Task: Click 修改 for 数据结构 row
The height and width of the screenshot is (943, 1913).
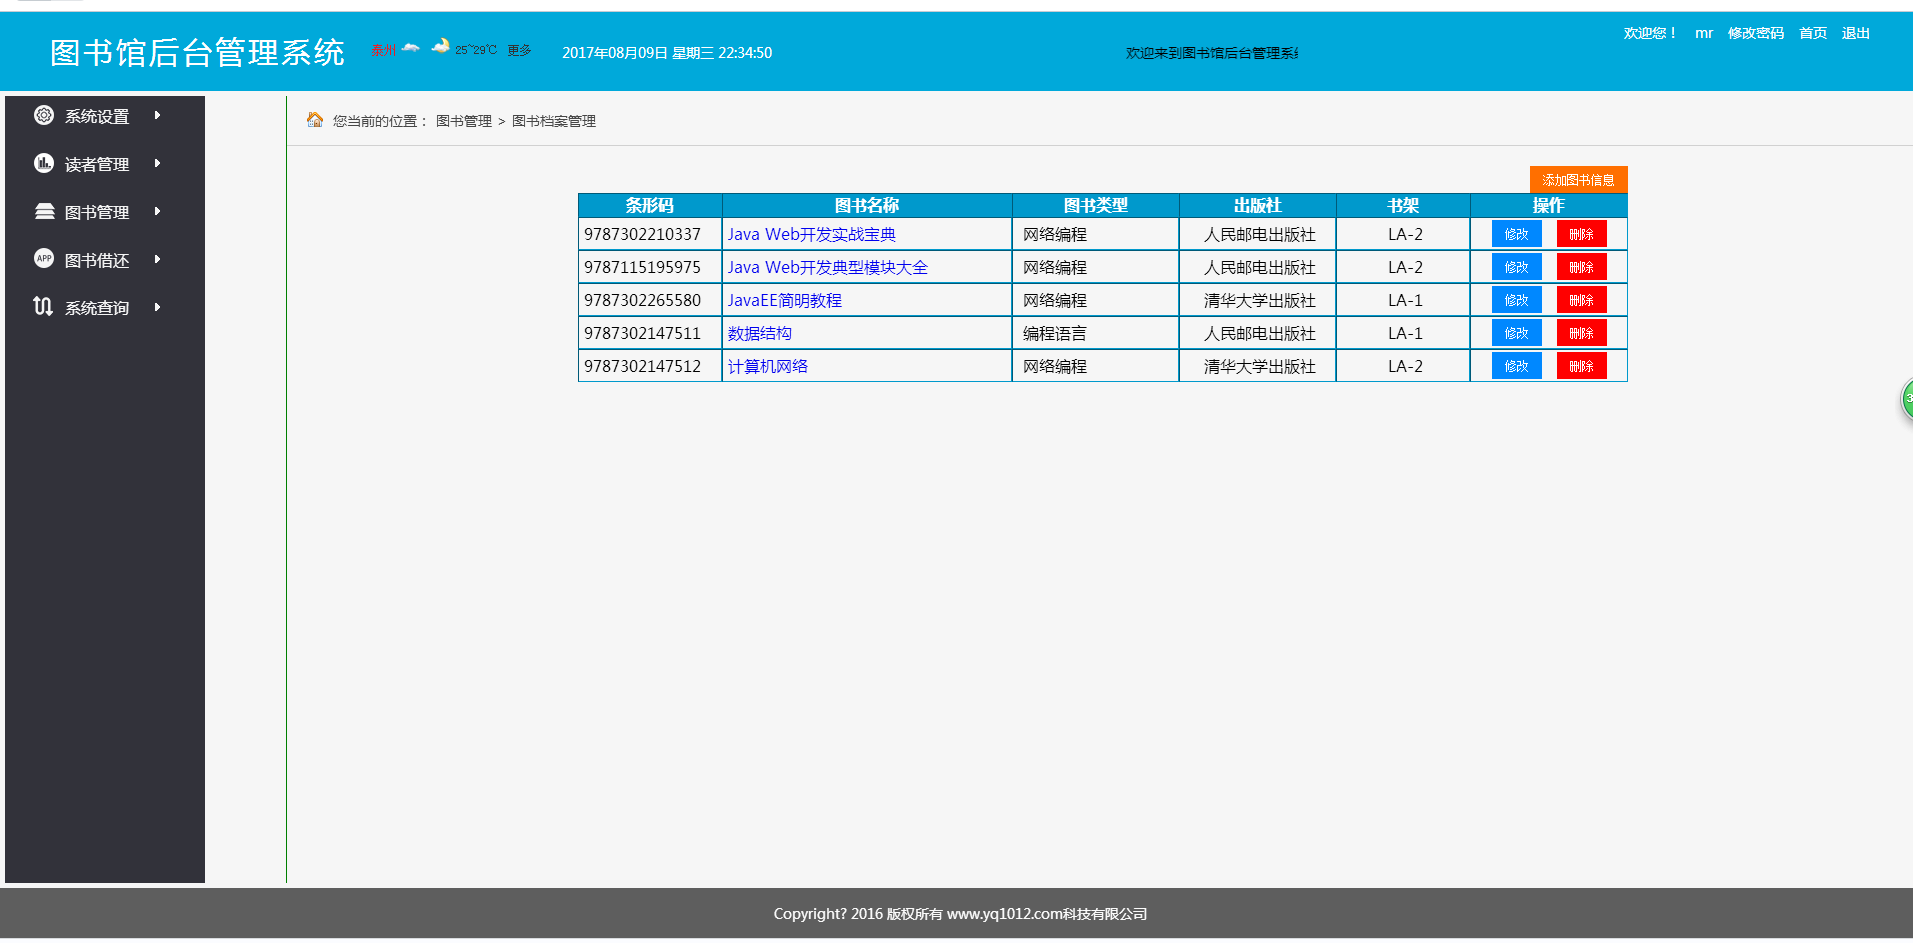Action: [1516, 333]
